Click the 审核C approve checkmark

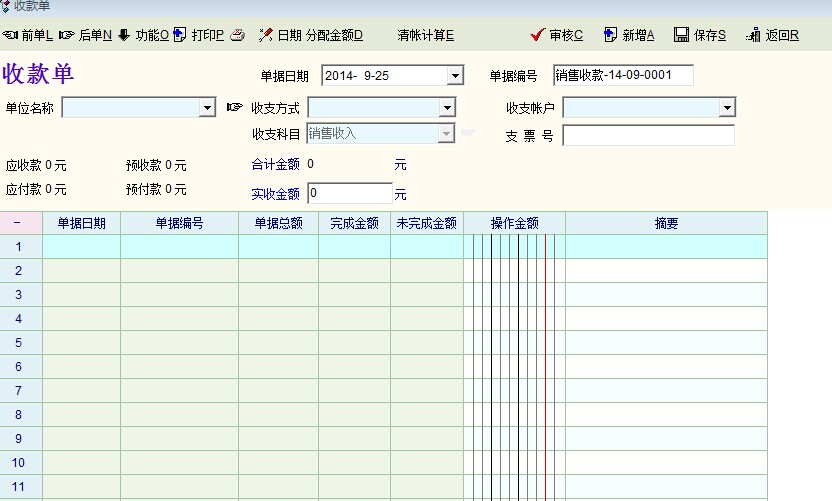tap(557, 35)
